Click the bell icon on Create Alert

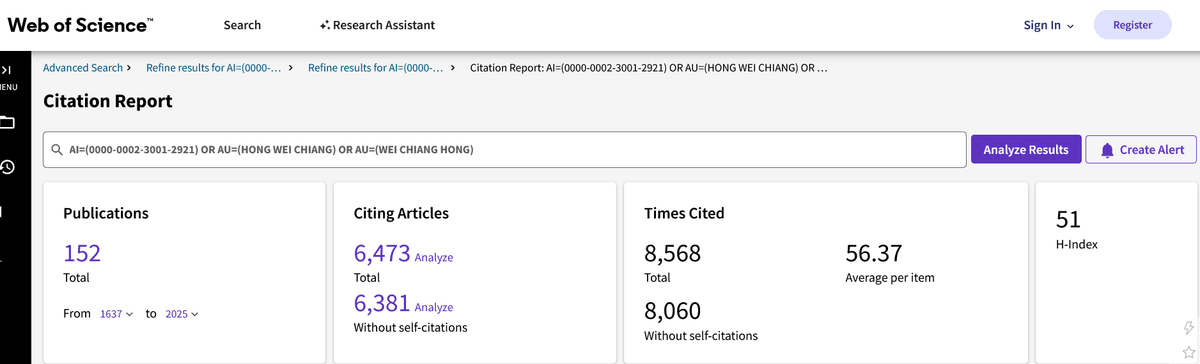point(1107,150)
